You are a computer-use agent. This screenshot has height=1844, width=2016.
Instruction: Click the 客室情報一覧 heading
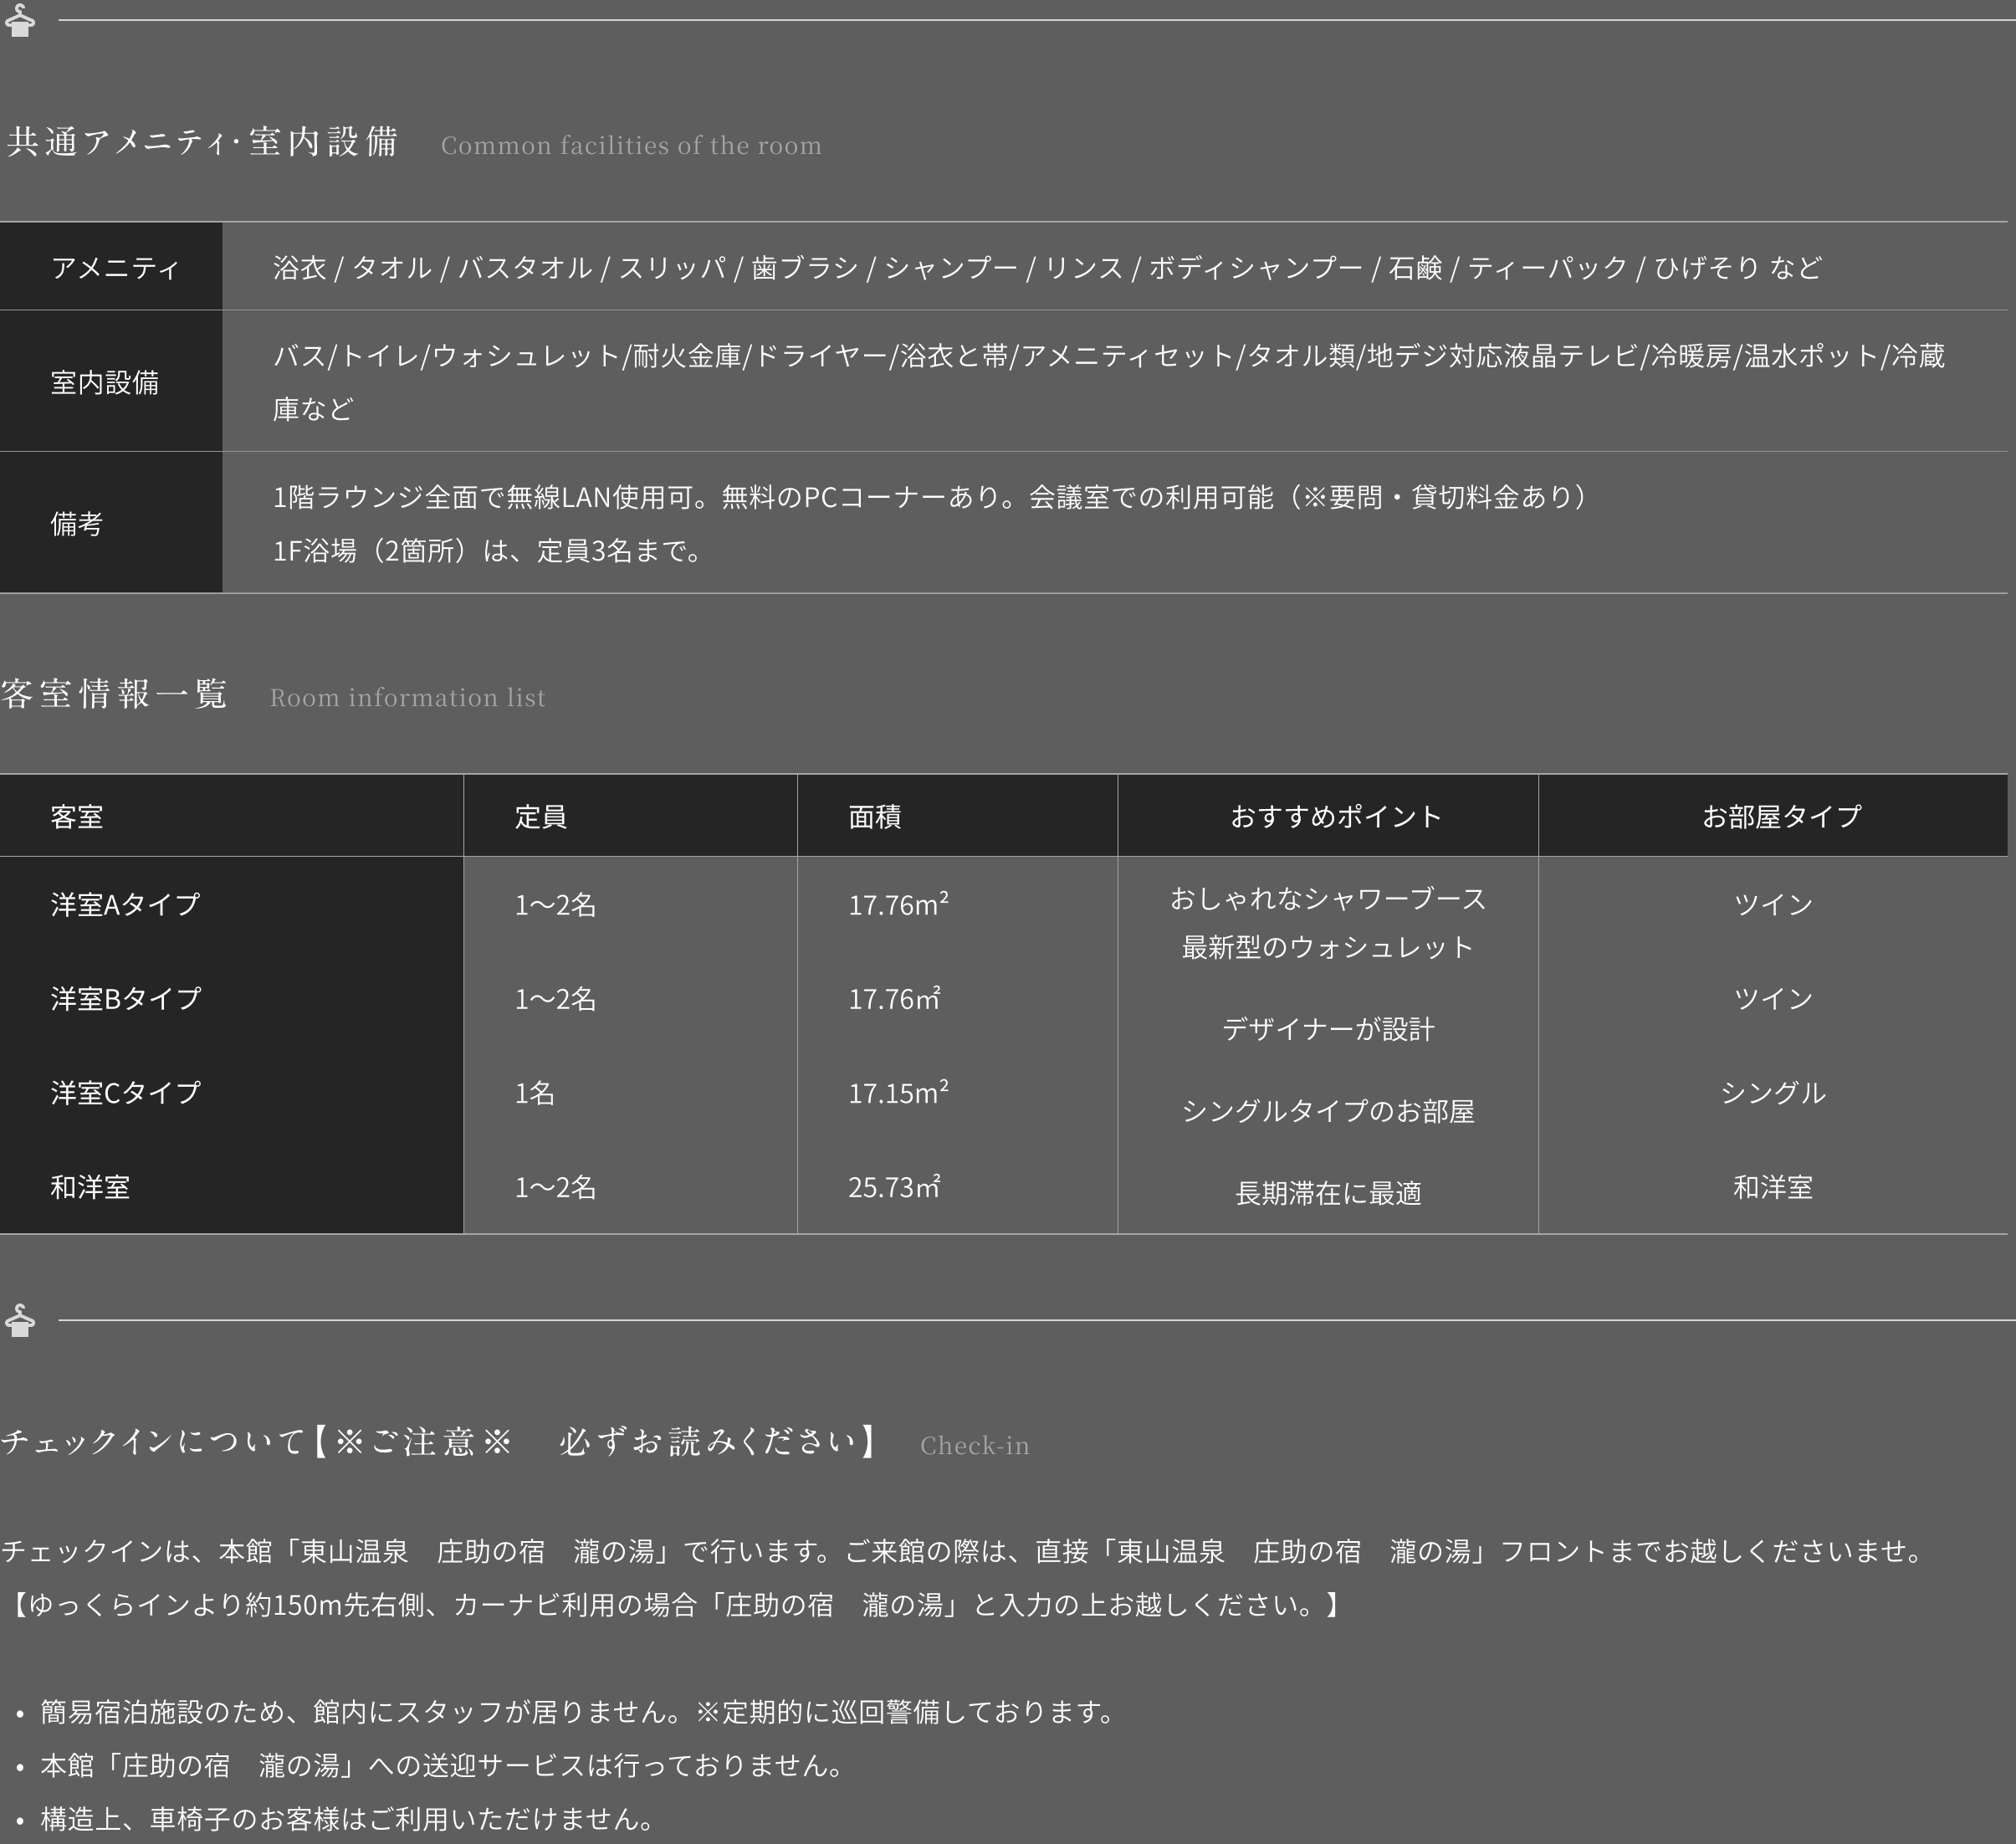pos(114,693)
